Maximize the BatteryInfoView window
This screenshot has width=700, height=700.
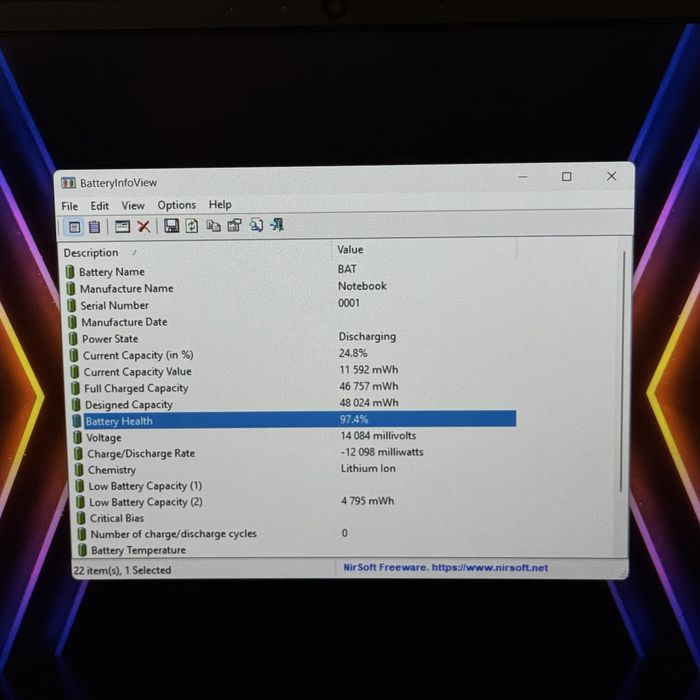(x=567, y=177)
